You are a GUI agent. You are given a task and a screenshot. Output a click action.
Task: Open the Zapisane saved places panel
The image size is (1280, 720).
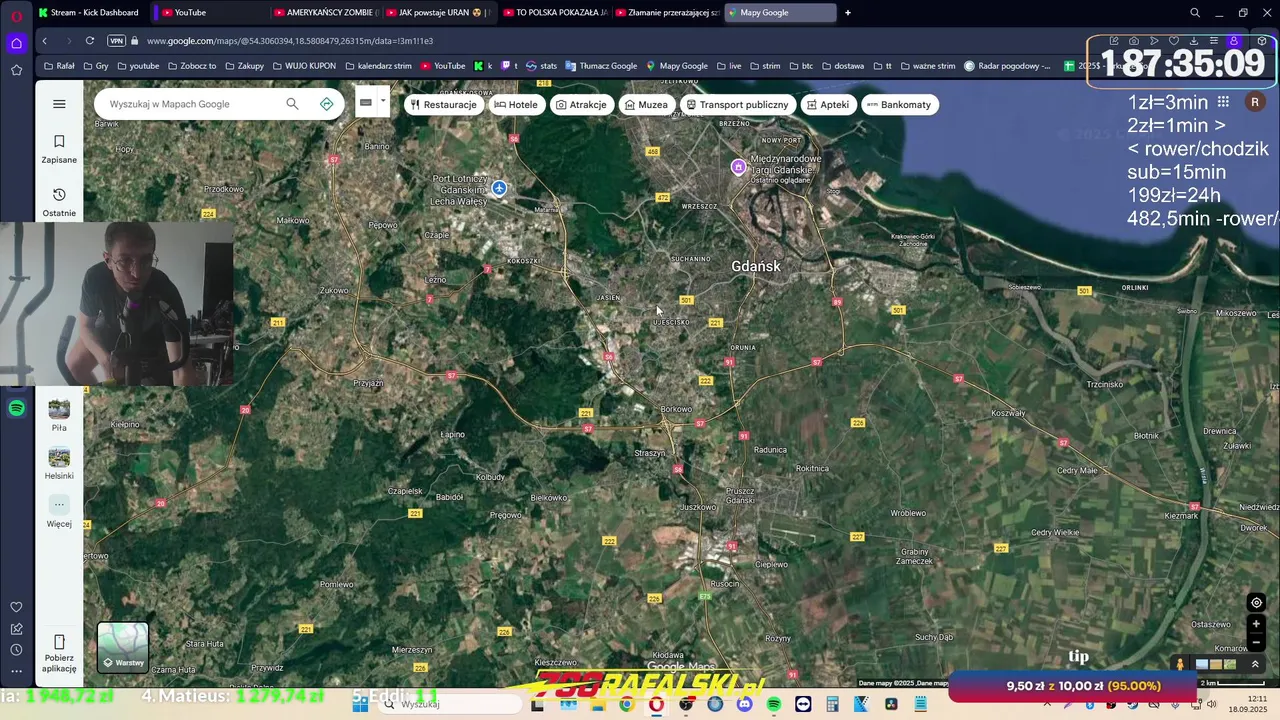coord(59,148)
